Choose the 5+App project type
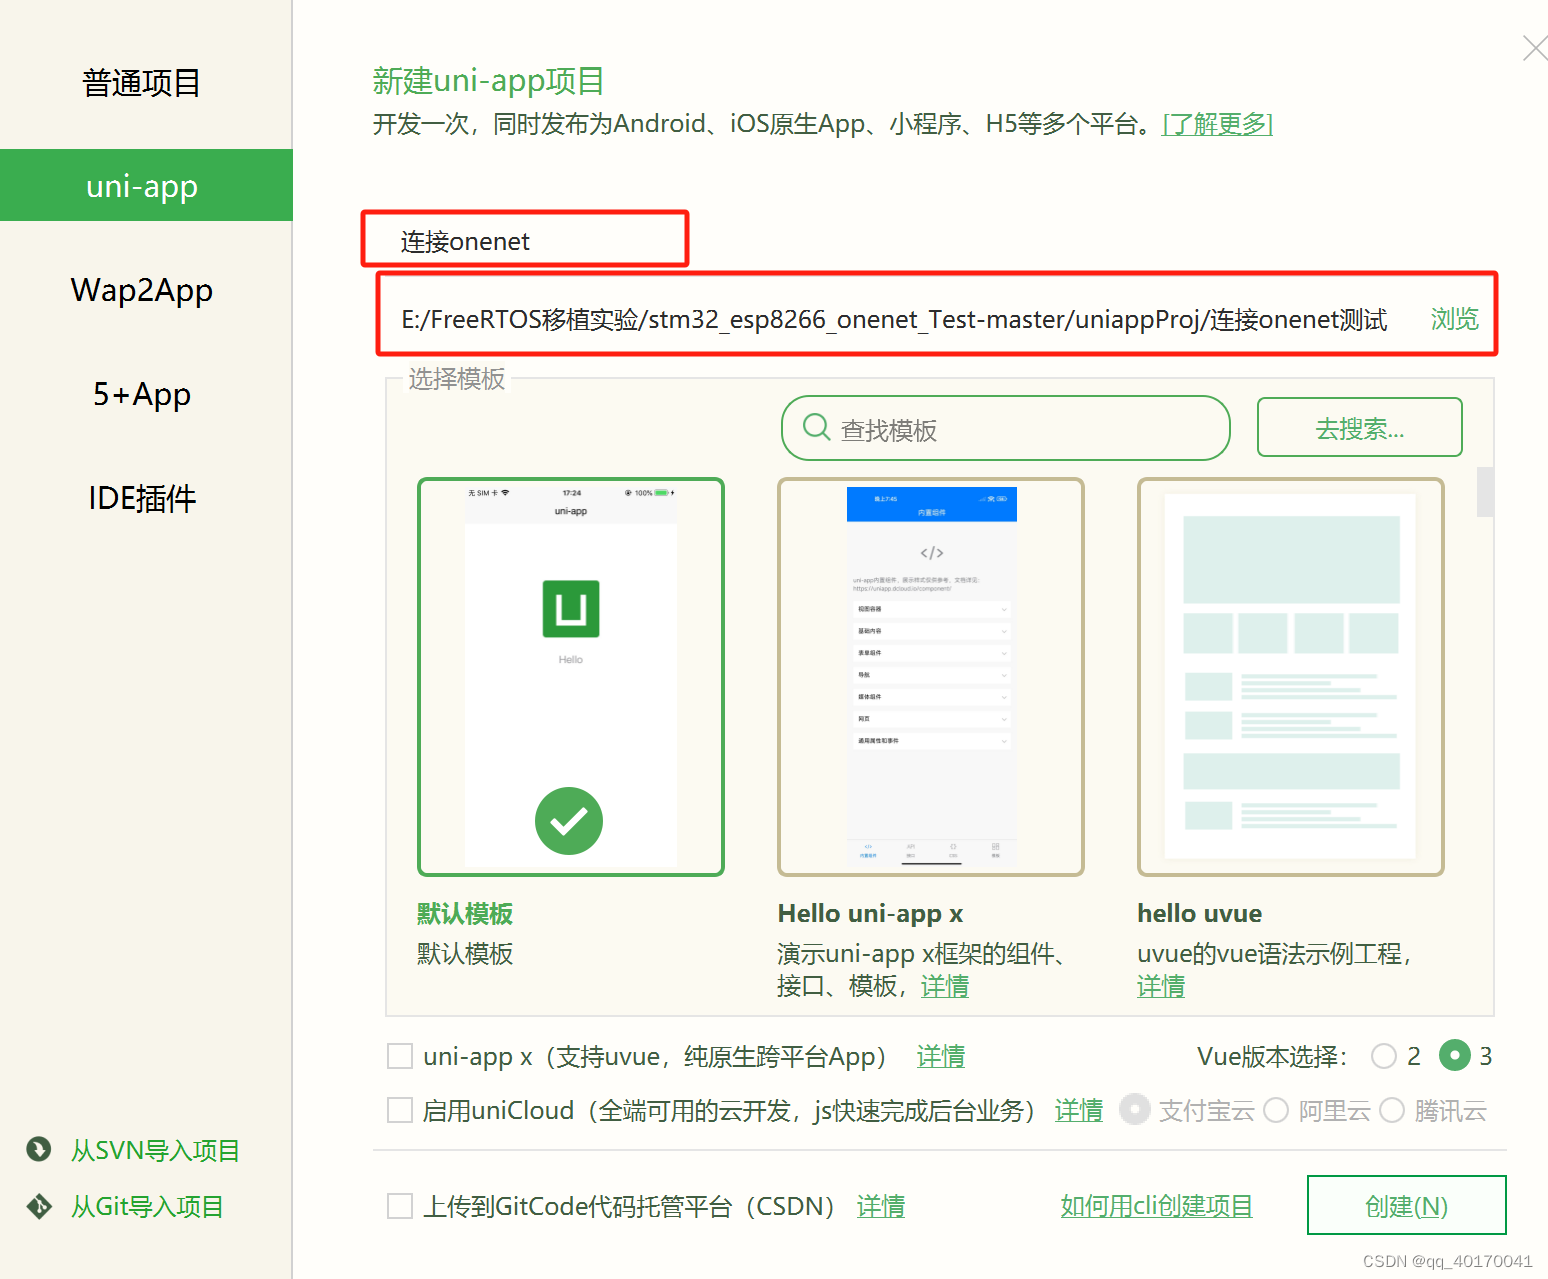Screen dimensions: 1548x1279 [x=141, y=394]
